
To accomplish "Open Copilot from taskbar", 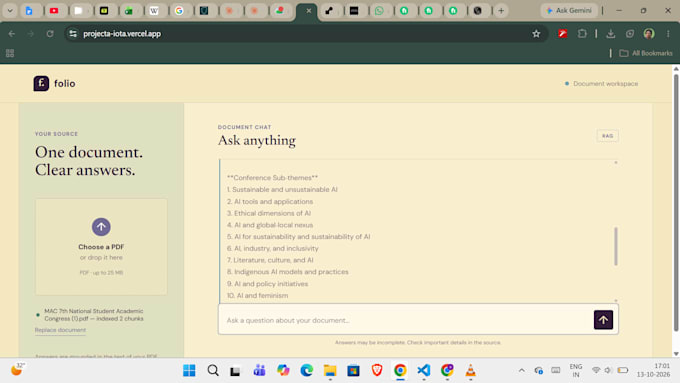I will [x=283, y=370].
